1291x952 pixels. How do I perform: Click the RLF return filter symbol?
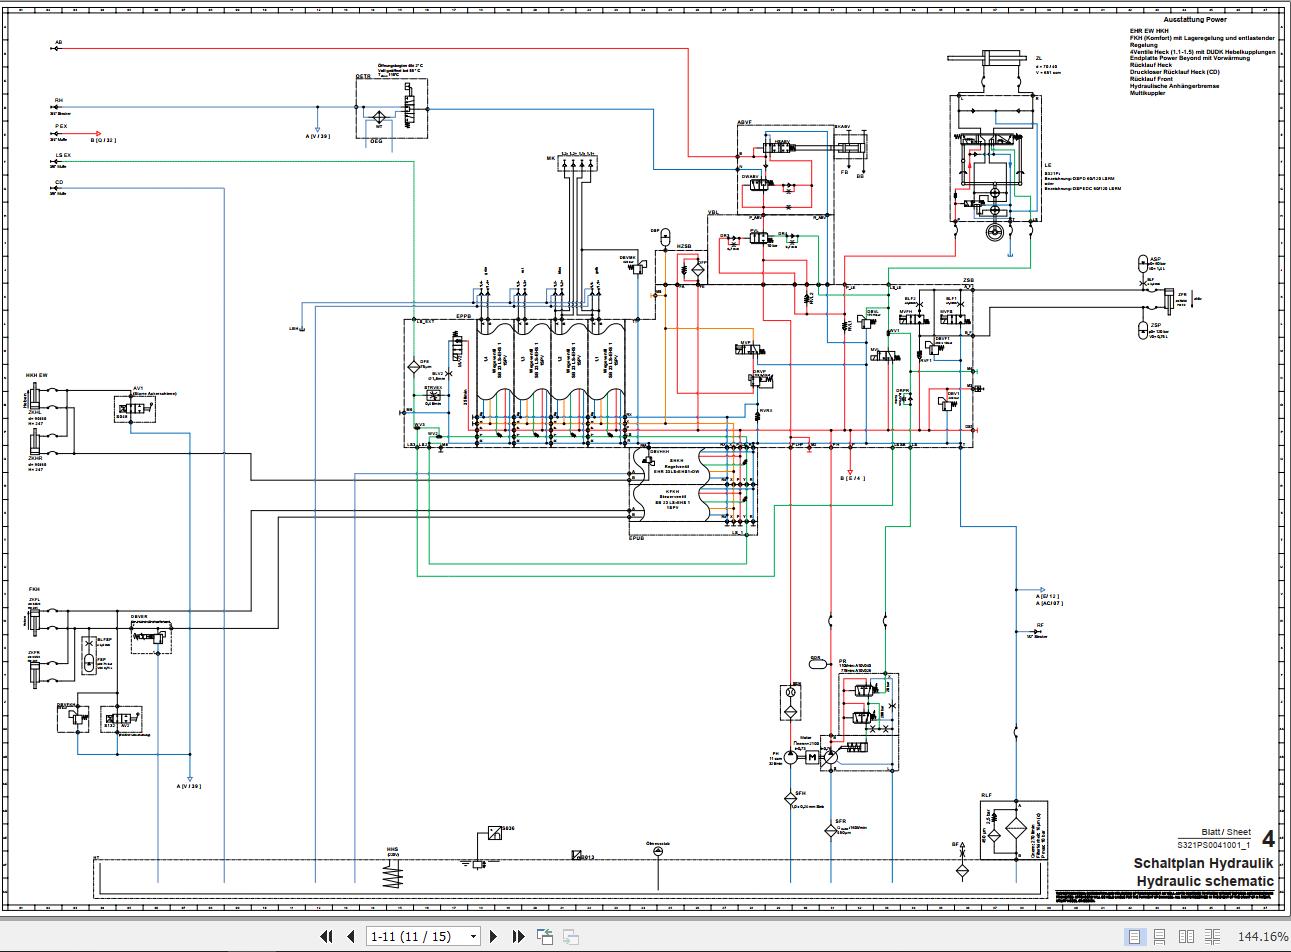pyautogui.click(x=1014, y=830)
